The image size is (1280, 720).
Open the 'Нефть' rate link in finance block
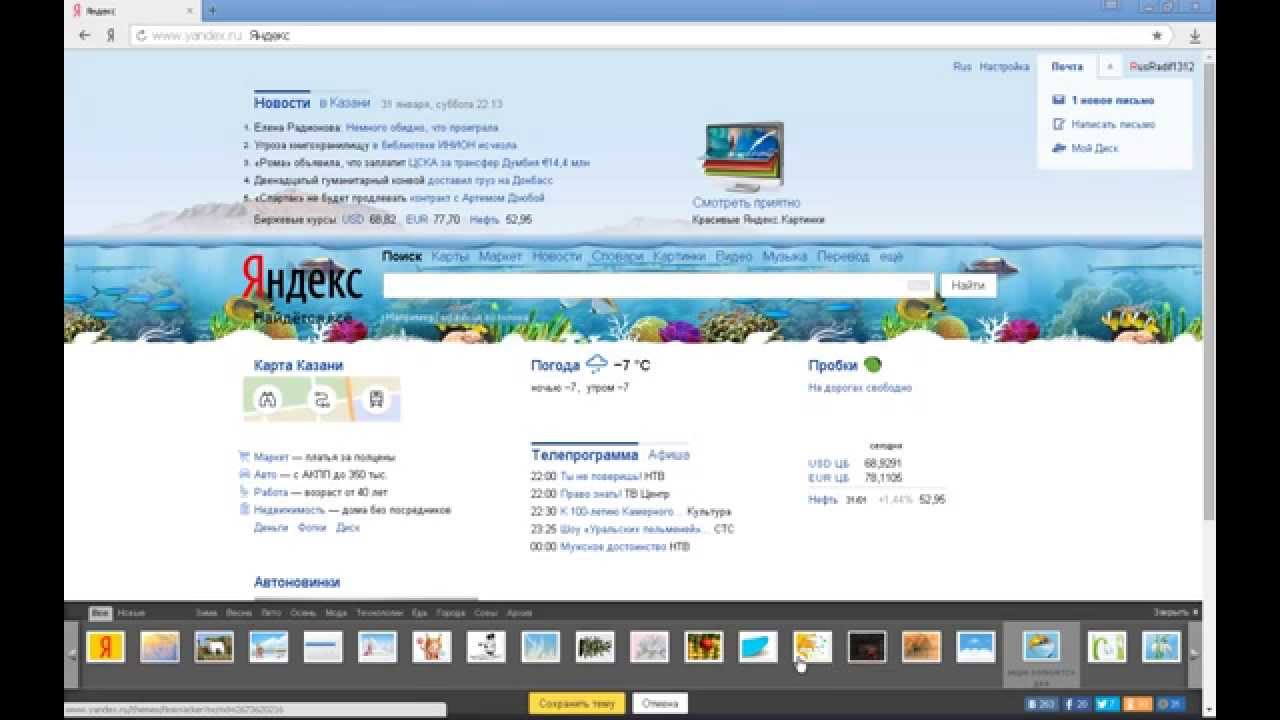click(x=823, y=500)
